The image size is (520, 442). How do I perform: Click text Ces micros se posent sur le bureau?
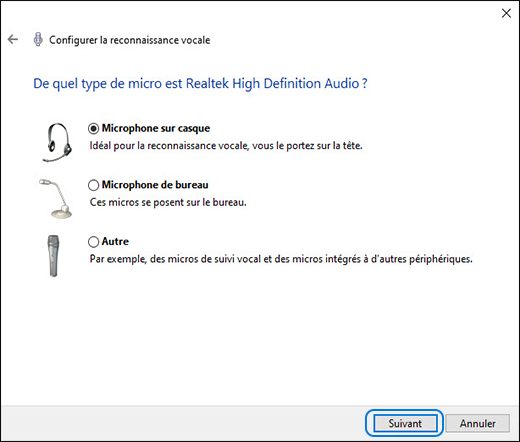tap(168, 202)
